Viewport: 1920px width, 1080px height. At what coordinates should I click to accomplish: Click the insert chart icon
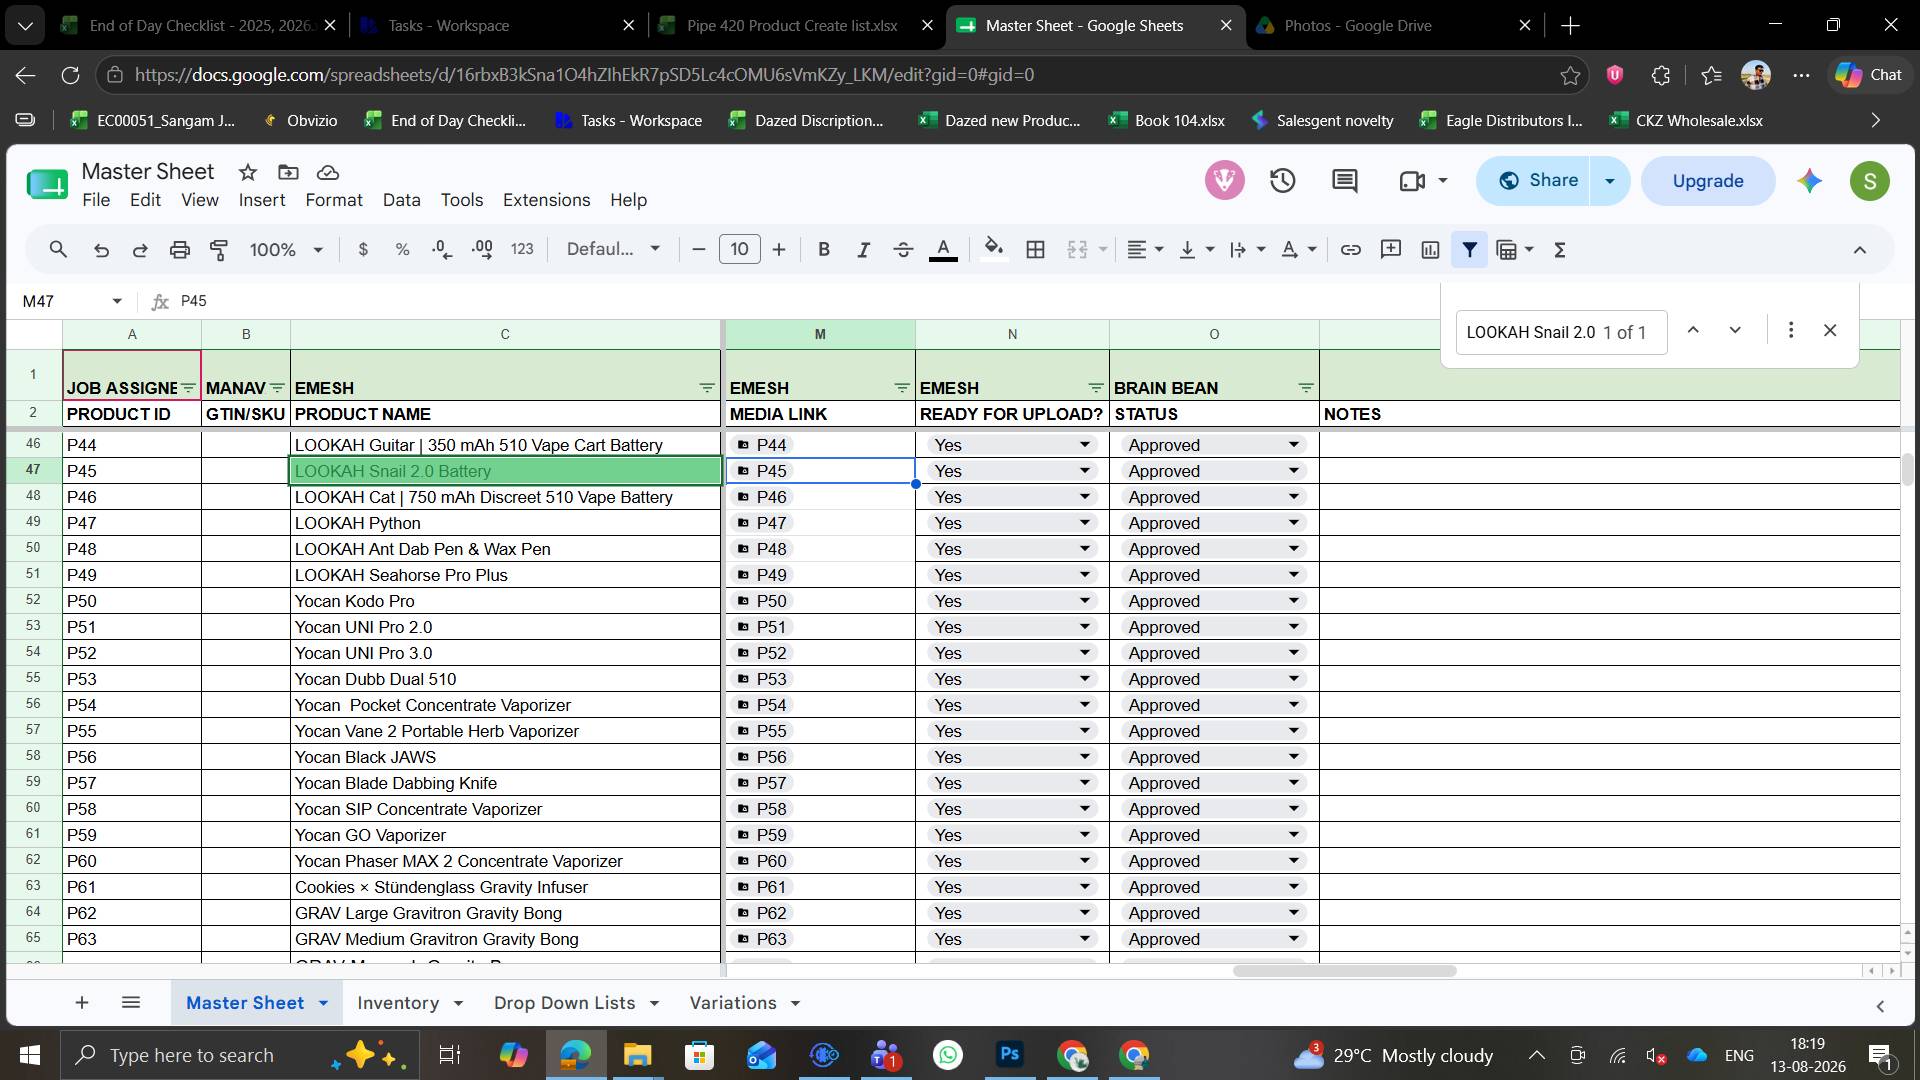pos(1430,250)
